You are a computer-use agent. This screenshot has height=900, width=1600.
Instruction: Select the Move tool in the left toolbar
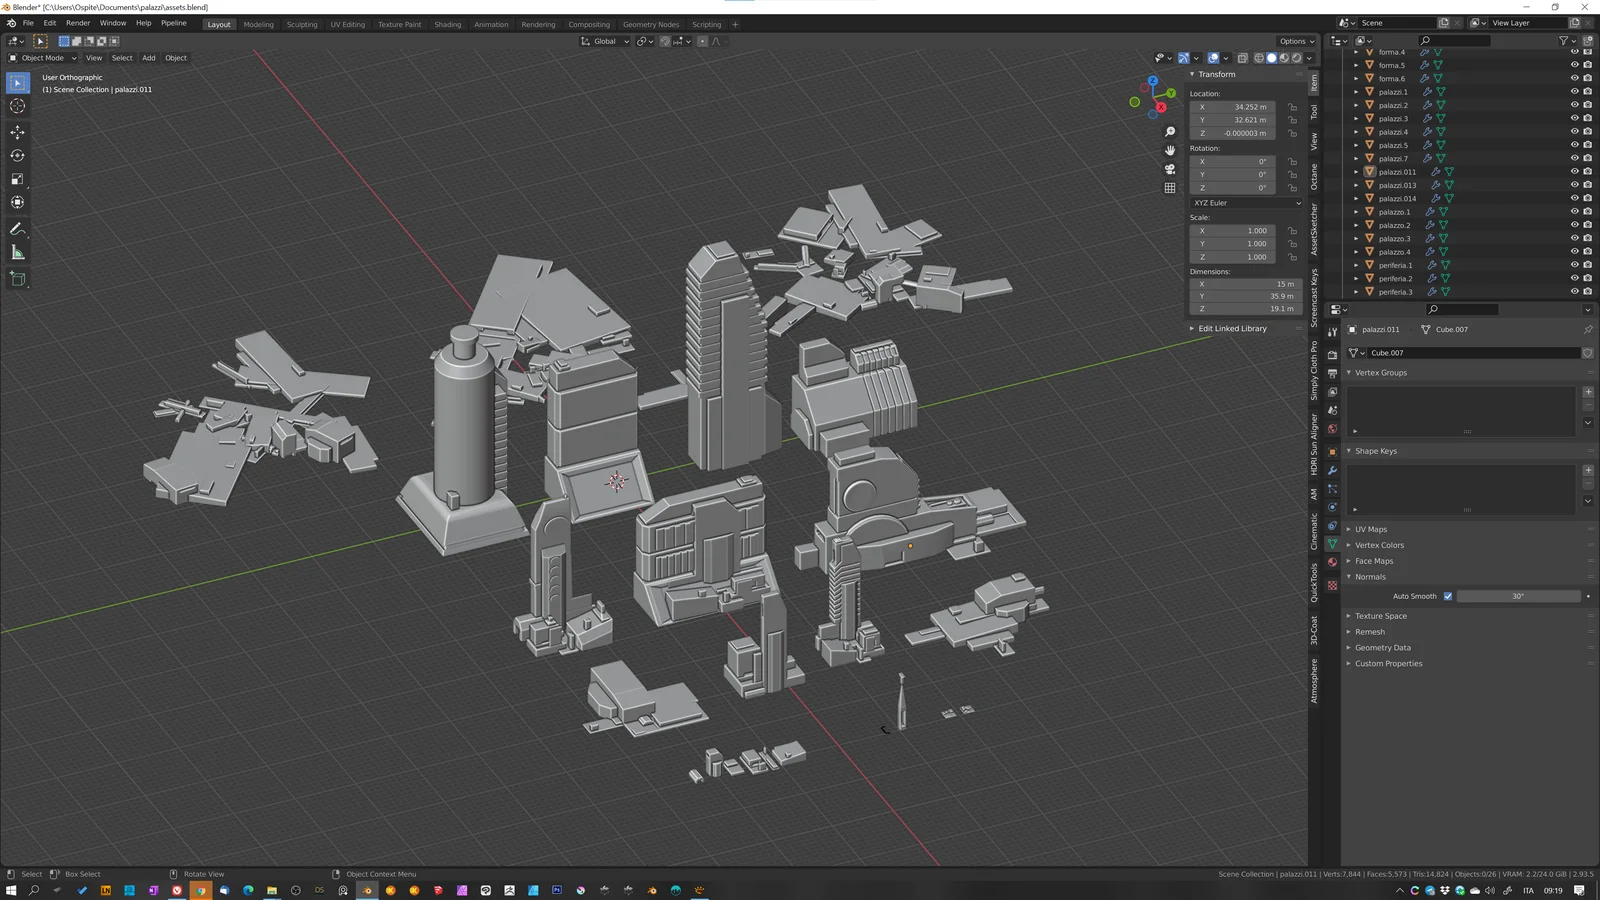[x=18, y=132]
